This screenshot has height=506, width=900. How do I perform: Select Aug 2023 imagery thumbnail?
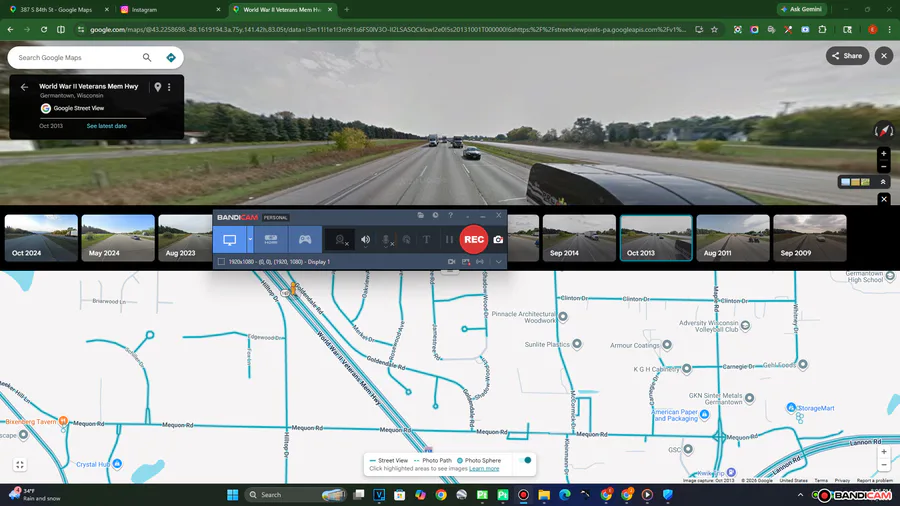point(185,238)
